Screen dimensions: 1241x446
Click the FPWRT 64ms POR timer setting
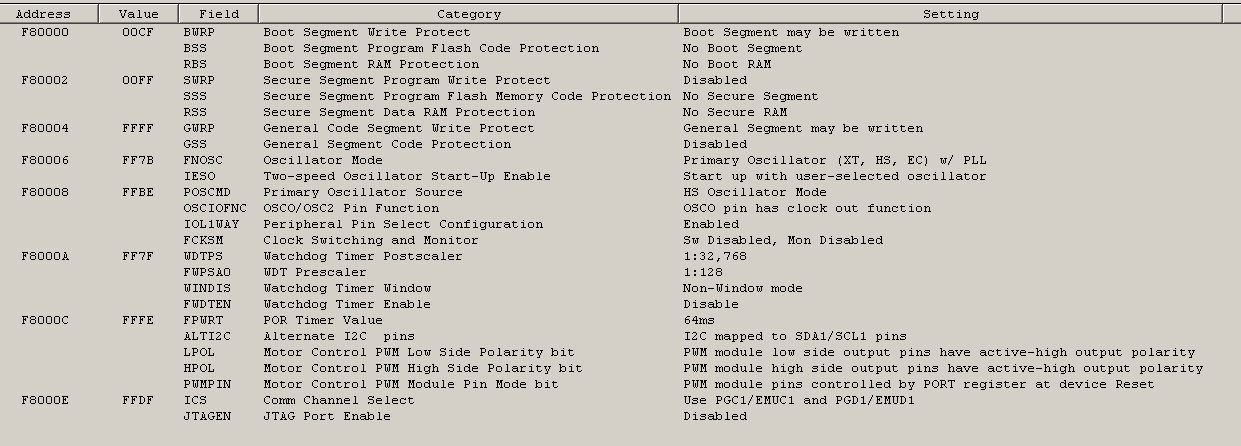pos(699,320)
